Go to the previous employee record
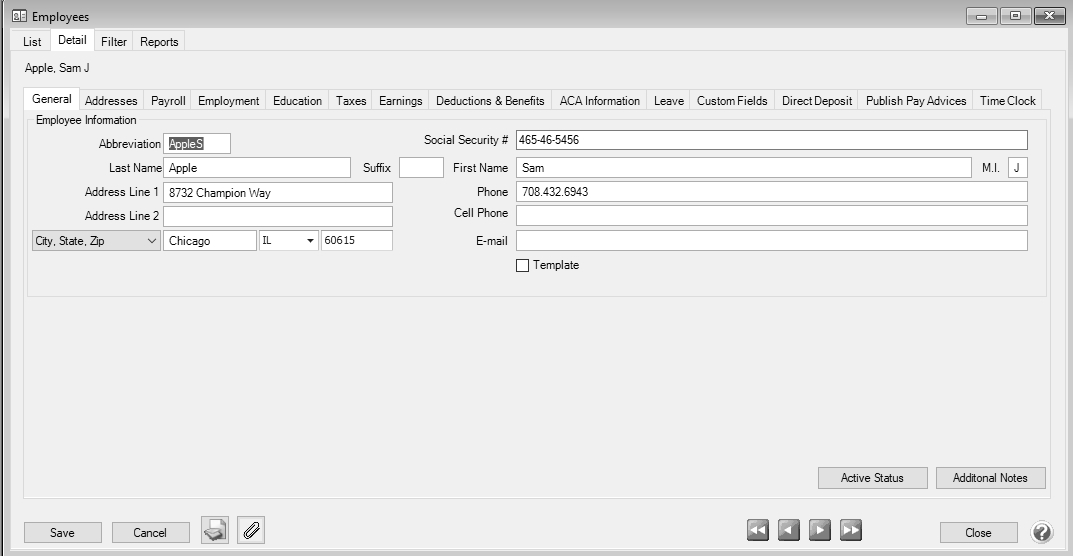Screen dimensions: 1073x556 (x=789, y=531)
